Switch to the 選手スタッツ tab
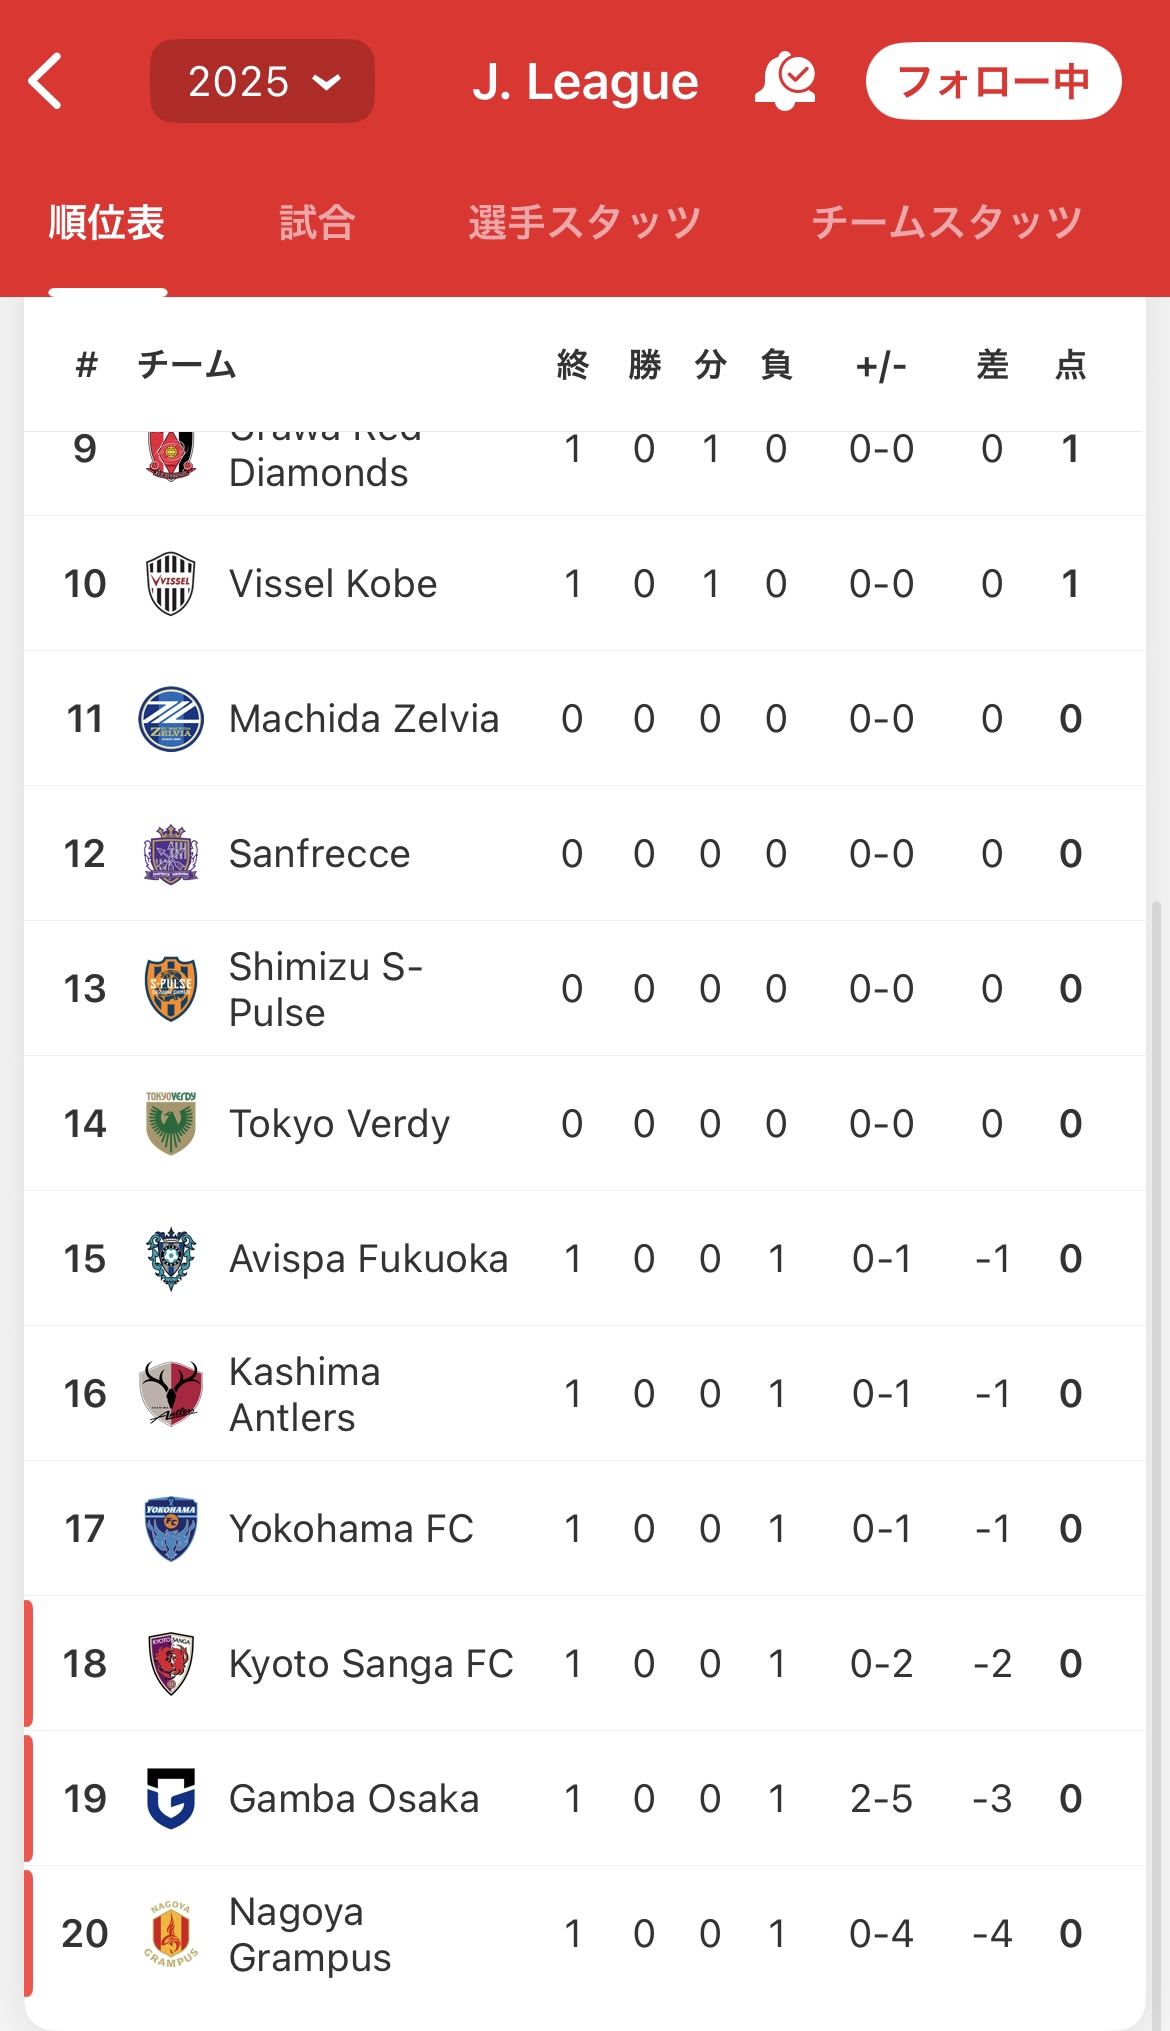This screenshot has height=2031, width=1170. point(584,222)
